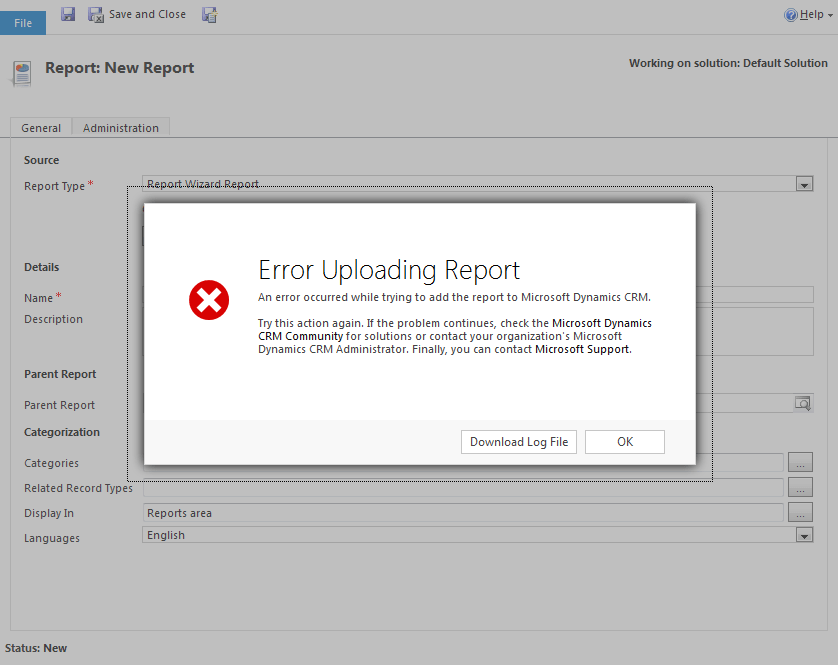Open the Display In ellipsis button
Viewport: 838px width, 665px height.
pyautogui.click(x=800, y=513)
